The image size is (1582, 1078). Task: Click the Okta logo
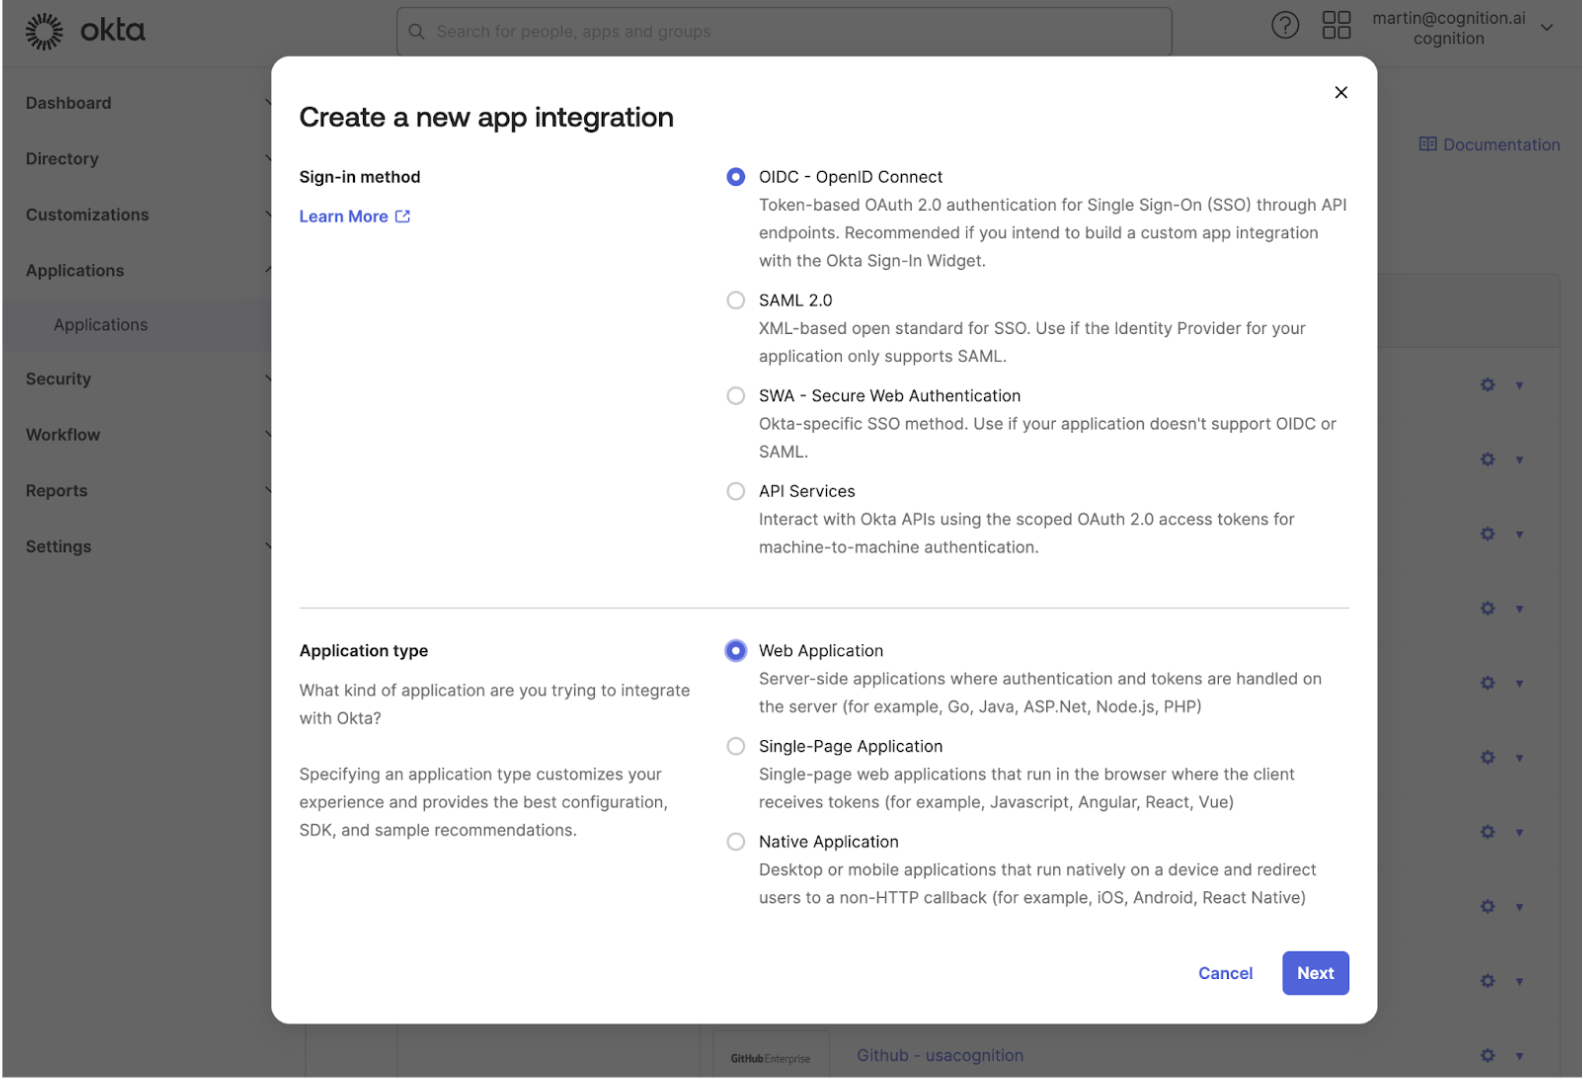click(x=85, y=31)
